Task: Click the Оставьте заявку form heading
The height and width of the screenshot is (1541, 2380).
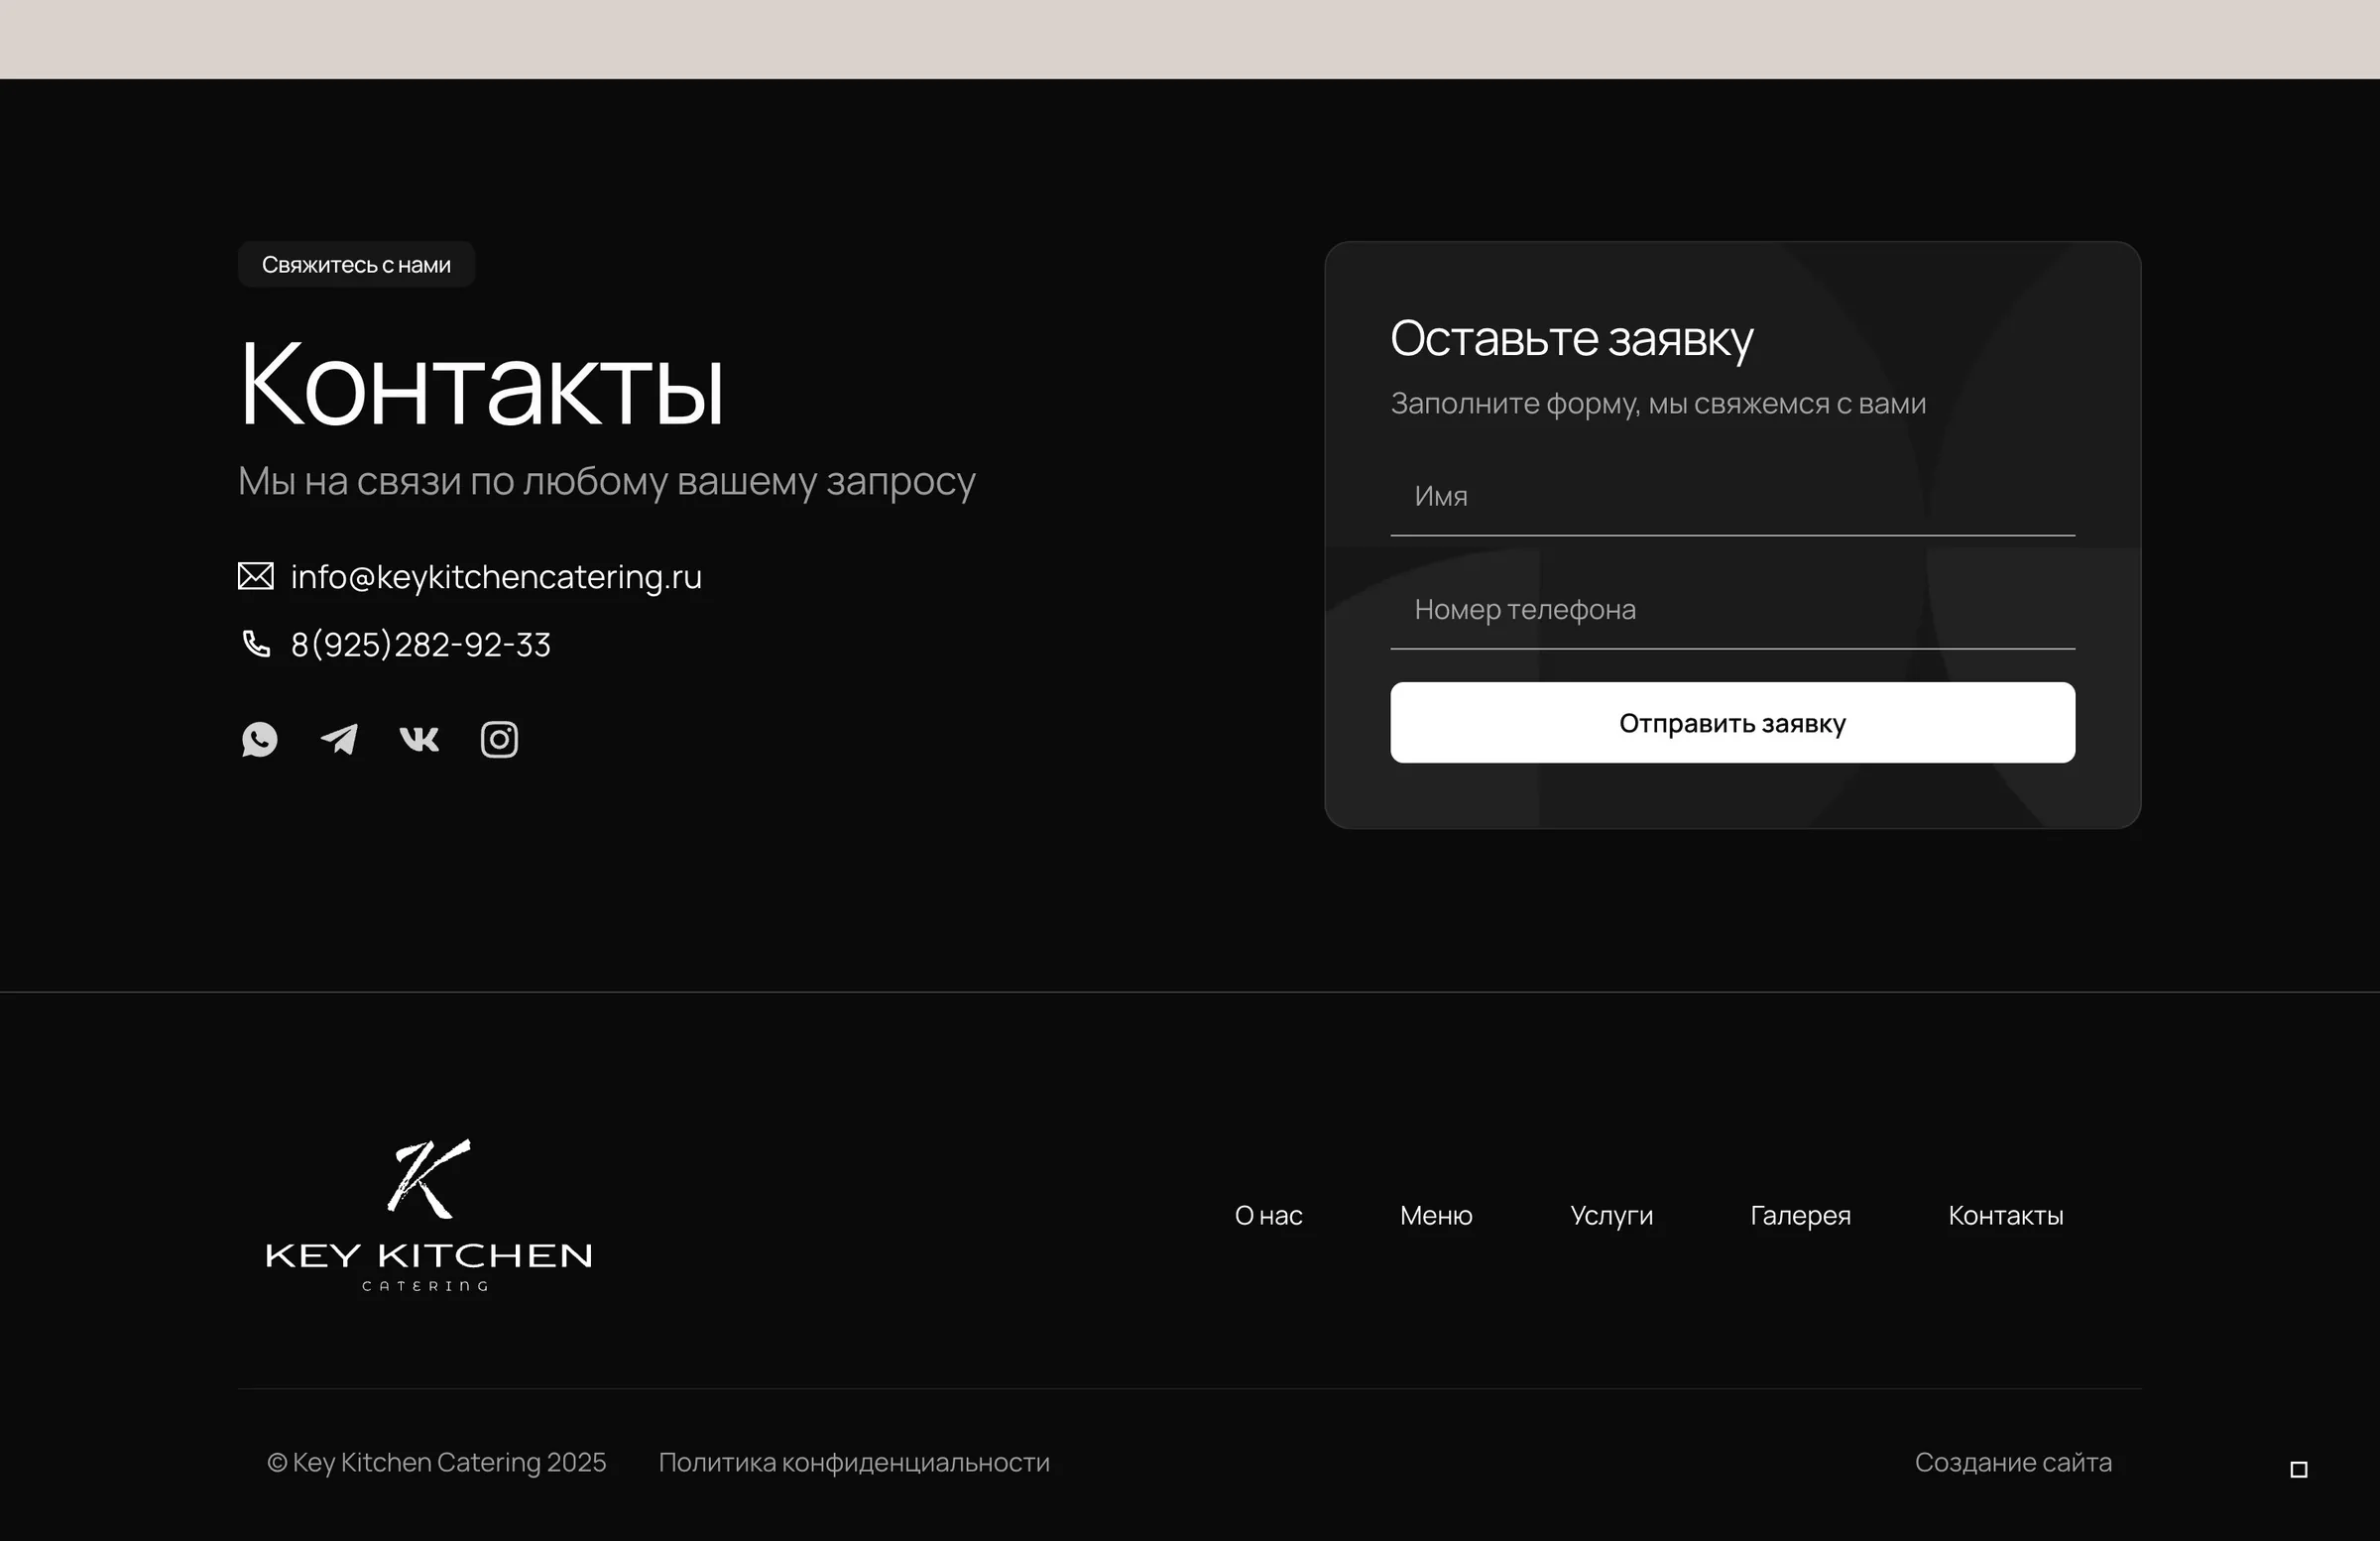Action: pos(1571,339)
